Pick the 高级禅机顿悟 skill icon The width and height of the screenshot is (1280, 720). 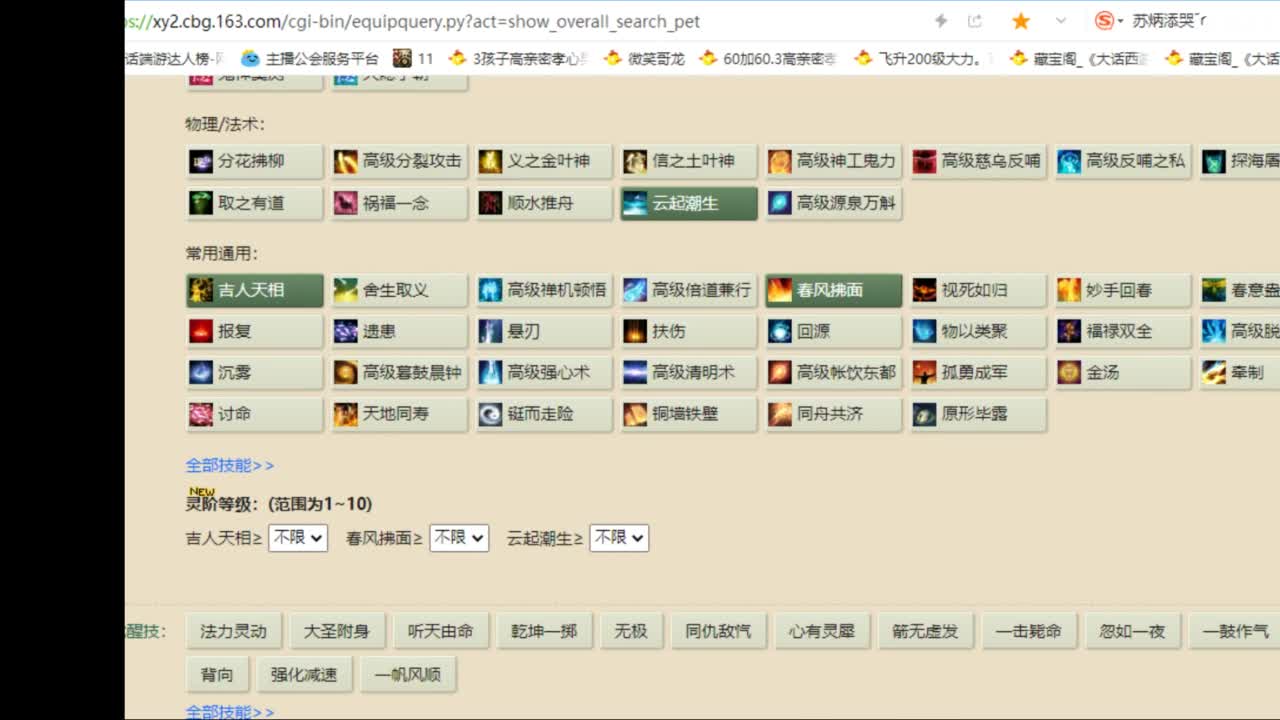pos(490,290)
